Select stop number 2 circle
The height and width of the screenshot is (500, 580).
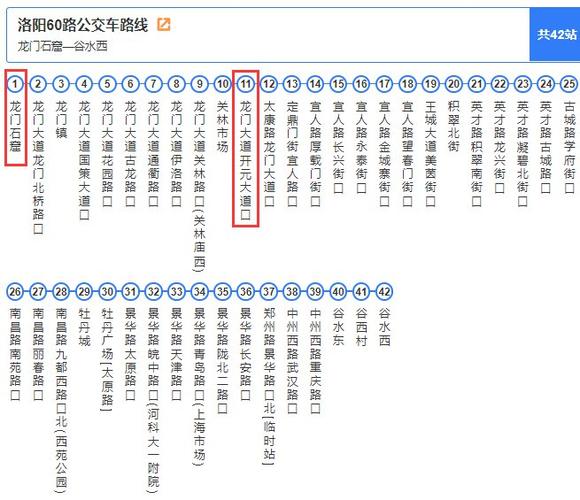(x=38, y=84)
